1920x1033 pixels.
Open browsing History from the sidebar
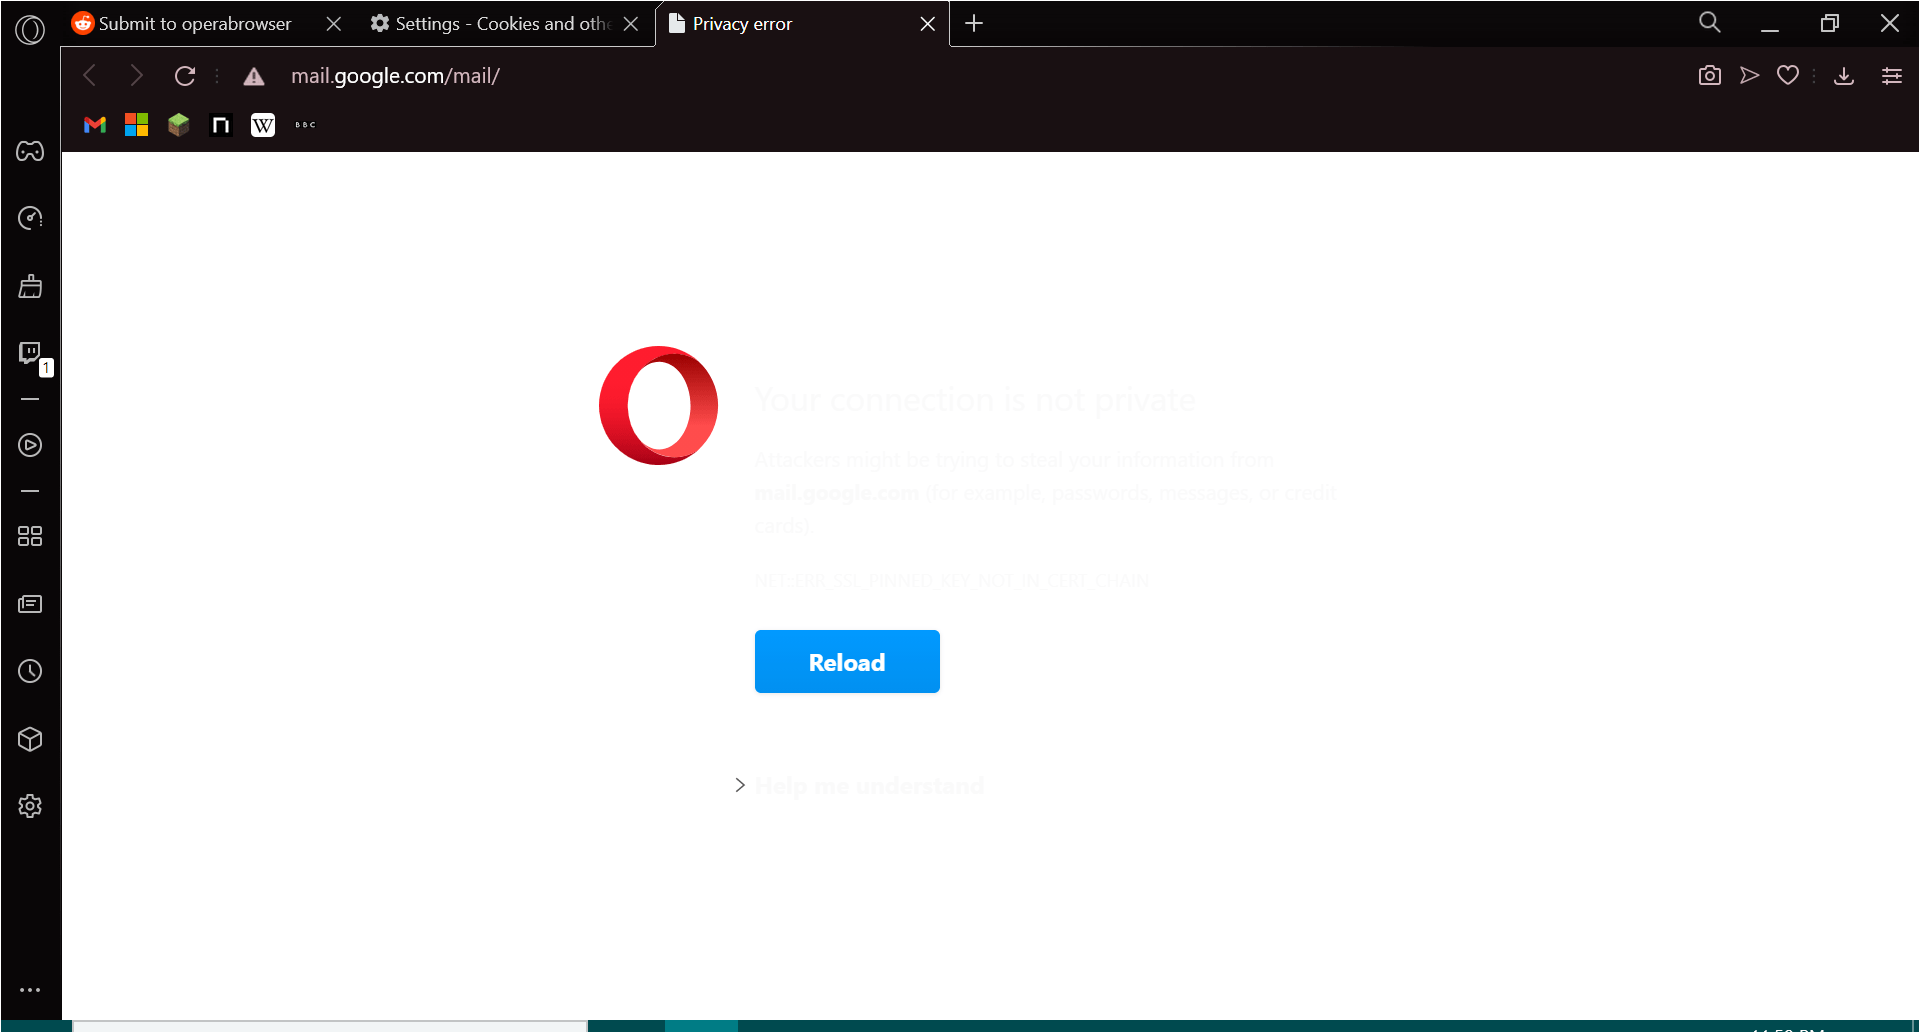[30, 671]
